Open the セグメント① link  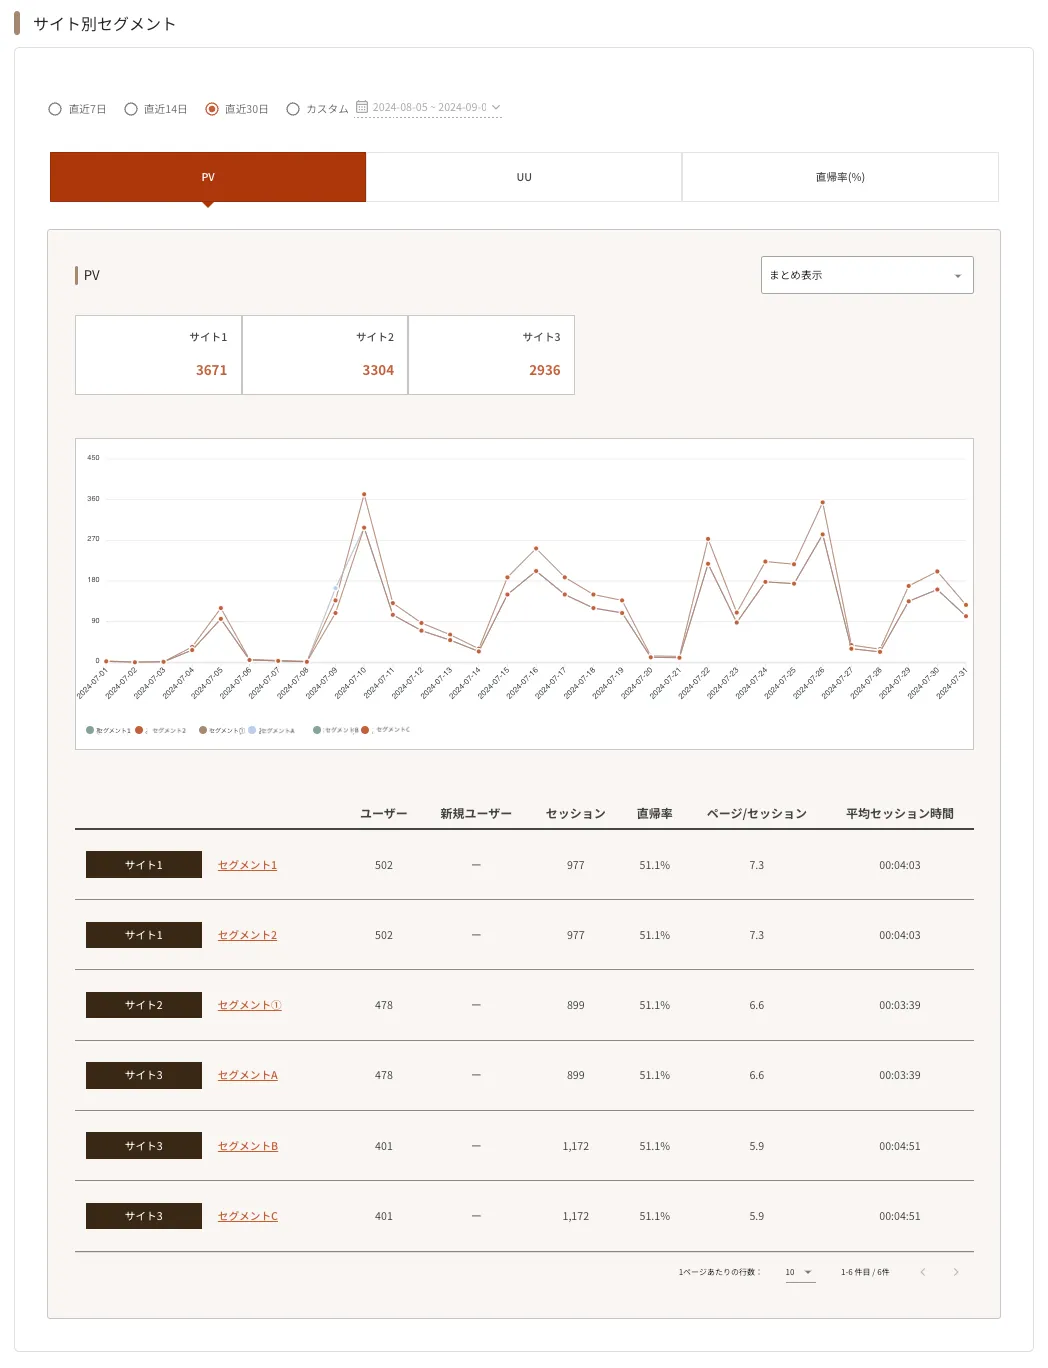[250, 1005]
